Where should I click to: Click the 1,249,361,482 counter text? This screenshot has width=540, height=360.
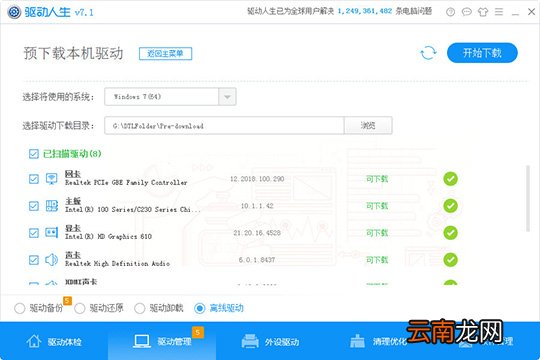365,11
